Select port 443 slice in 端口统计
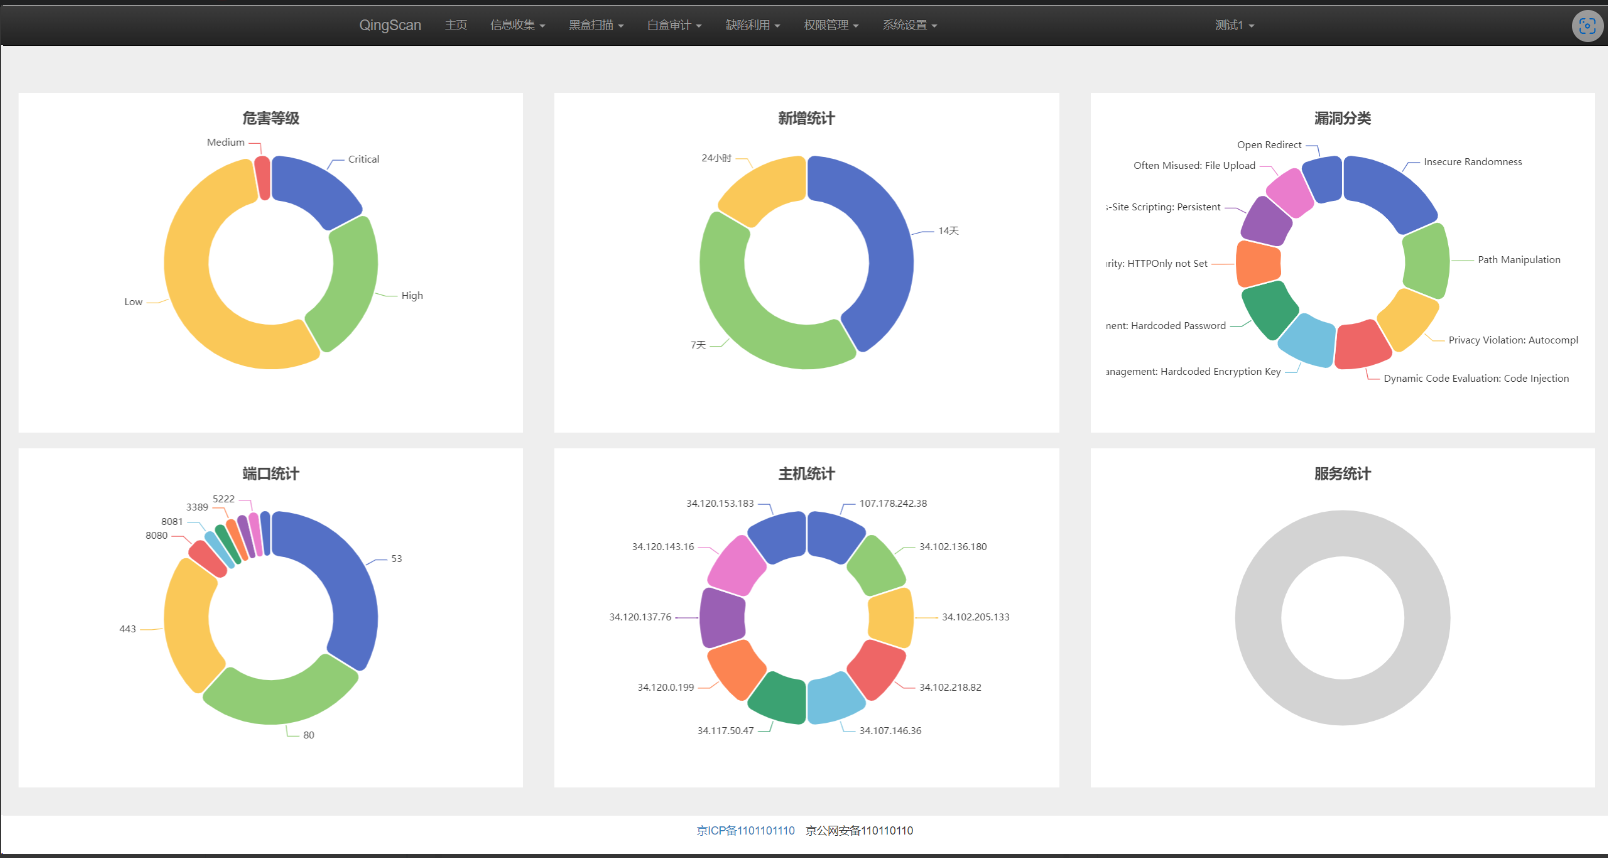1608x858 pixels. [x=190, y=625]
